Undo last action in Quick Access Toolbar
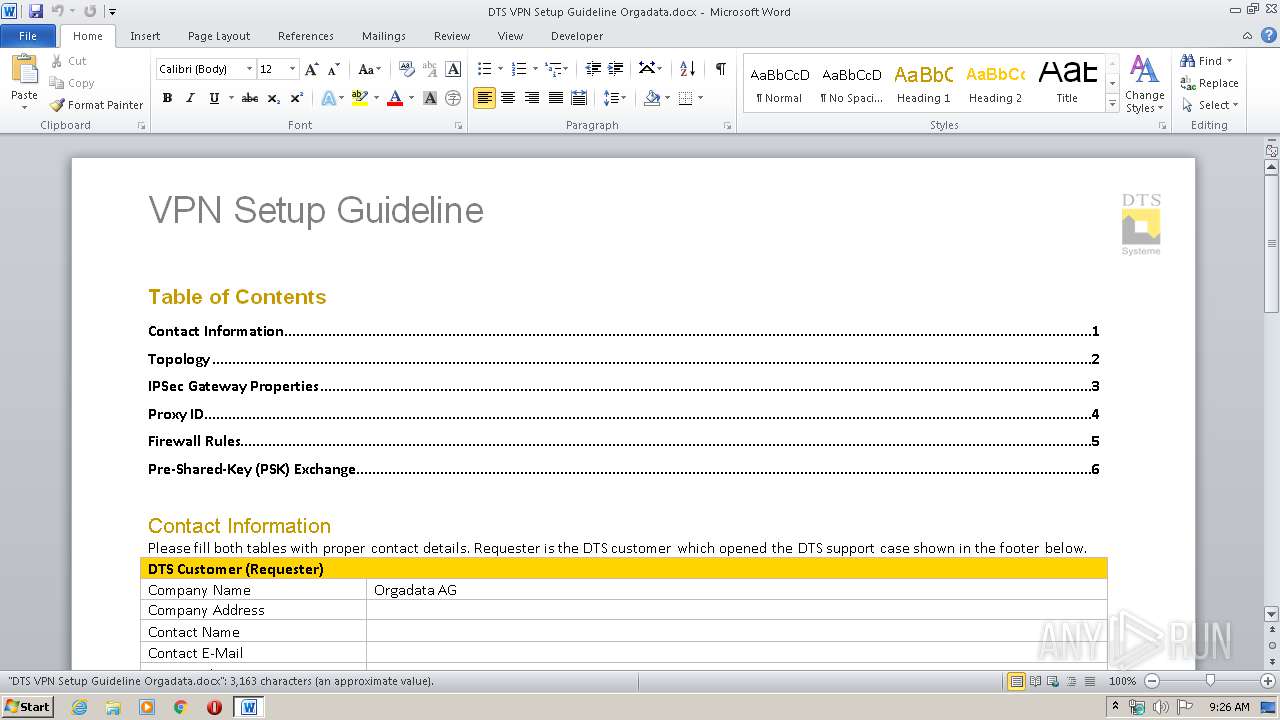1280x720 pixels. 57,11
